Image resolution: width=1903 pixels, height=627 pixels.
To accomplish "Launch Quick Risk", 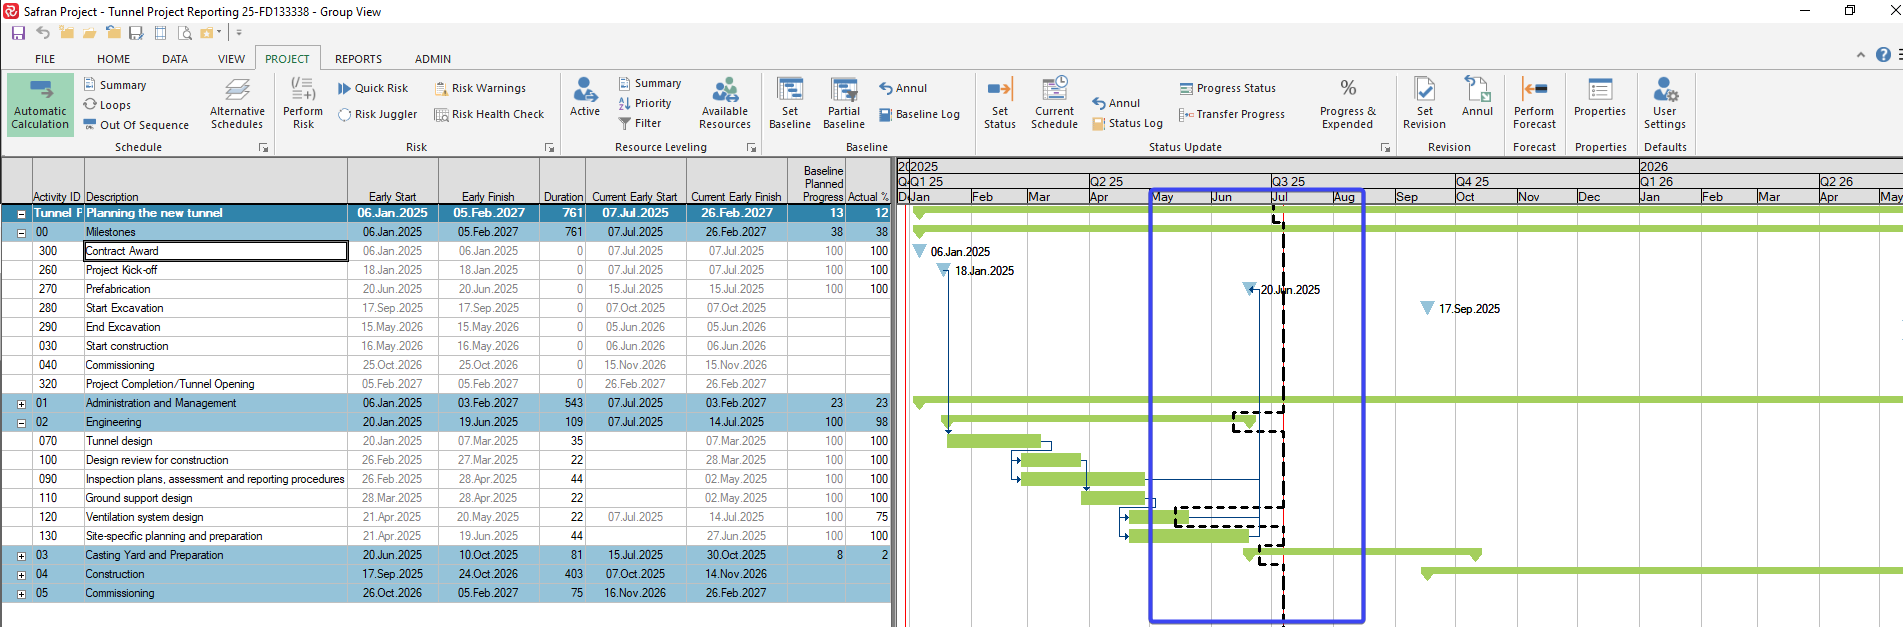I will pyautogui.click(x=373, y=88).
